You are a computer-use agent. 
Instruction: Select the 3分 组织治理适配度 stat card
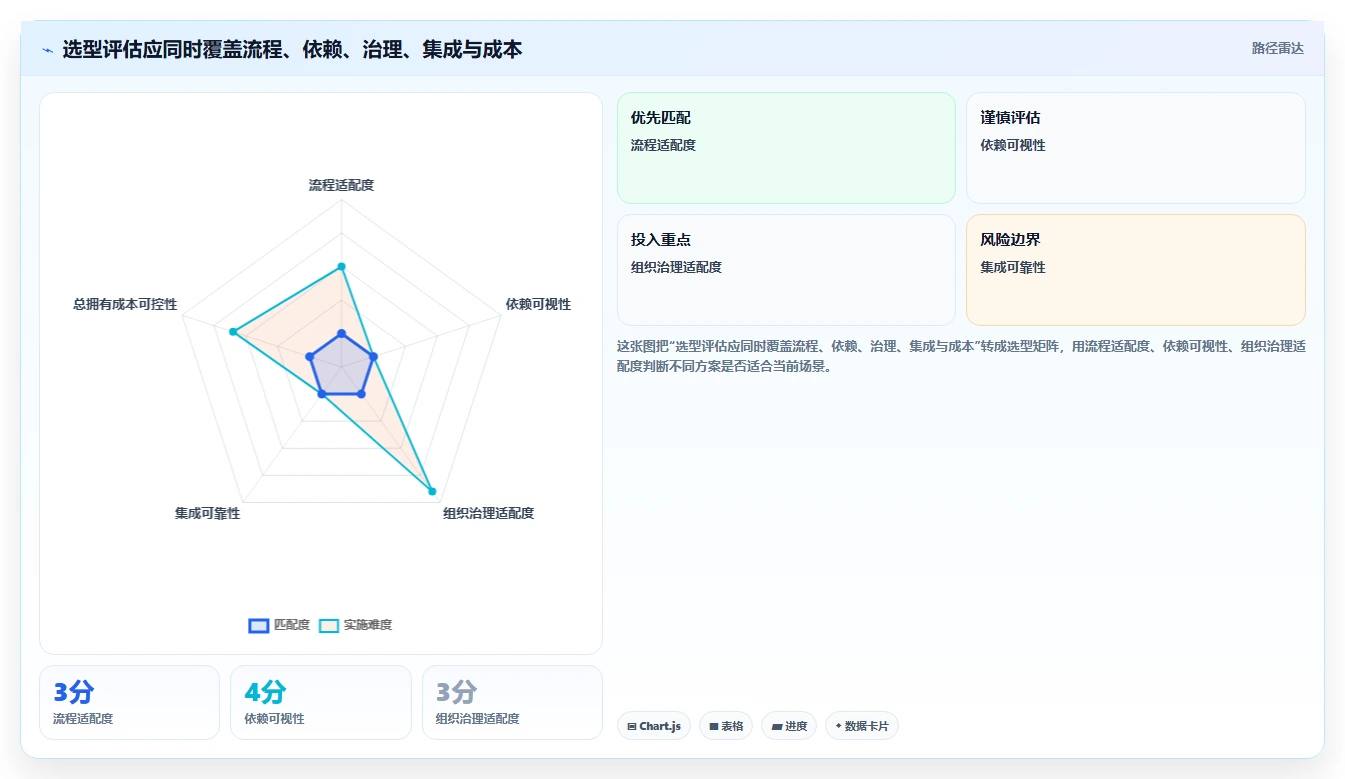click(512, 702)
